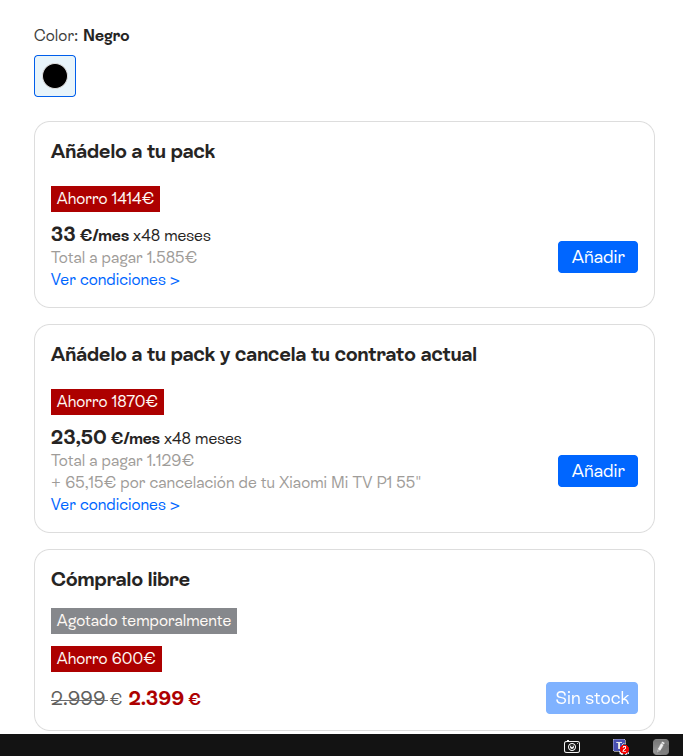Screen dimensions: 683x756
Task: Click the "Cómpralo libre" heading
Action: tap(120, 580)
